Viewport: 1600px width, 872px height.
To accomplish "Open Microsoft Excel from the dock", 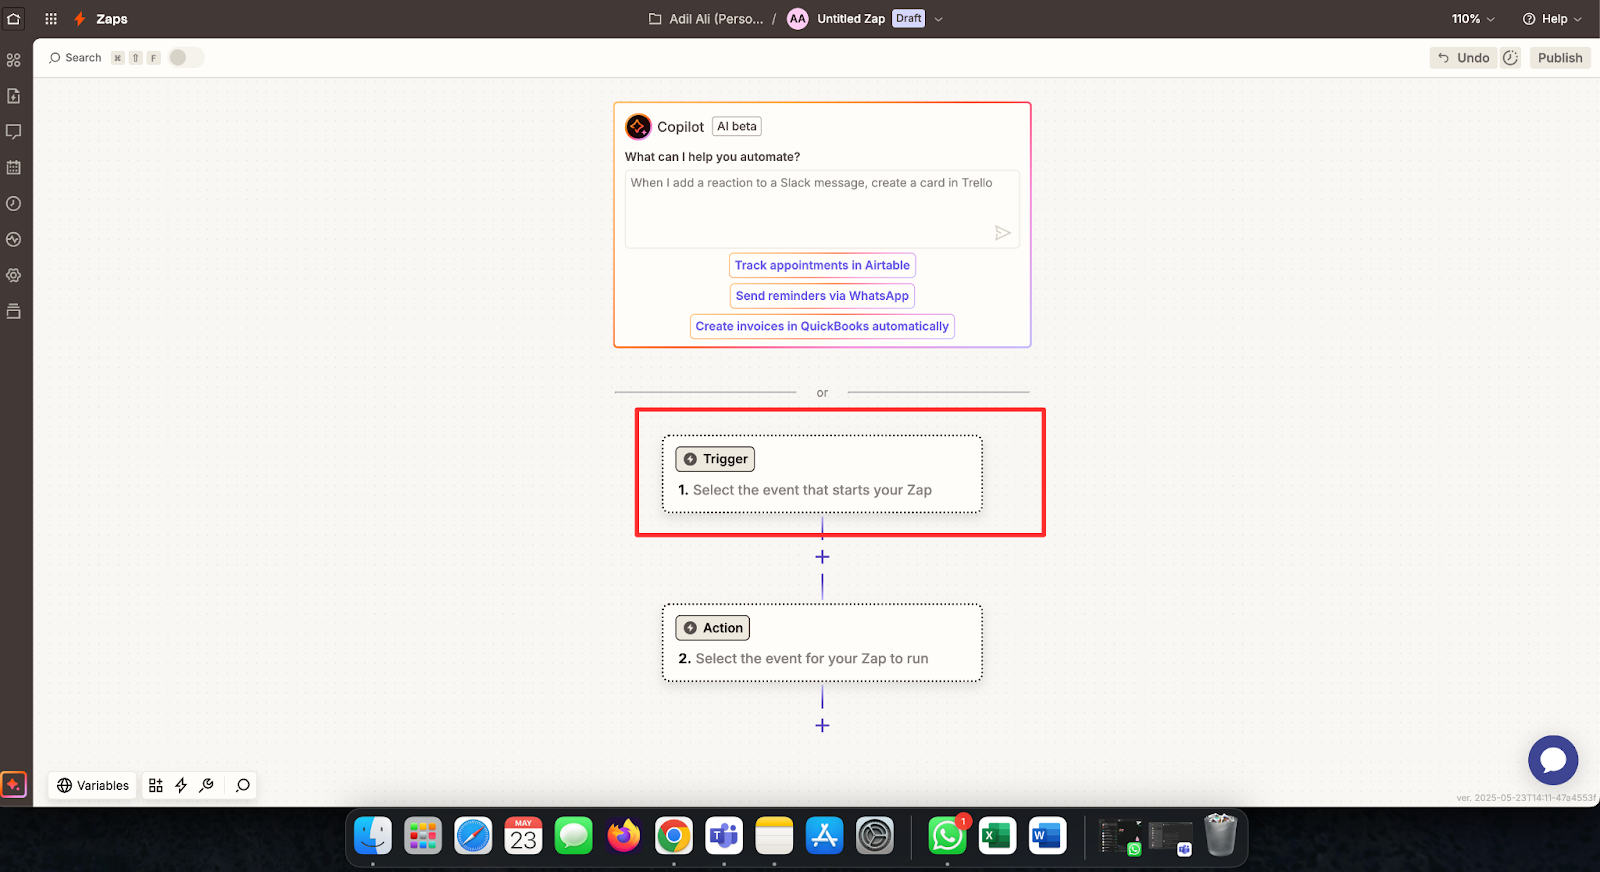I will [x=997, y=836].
